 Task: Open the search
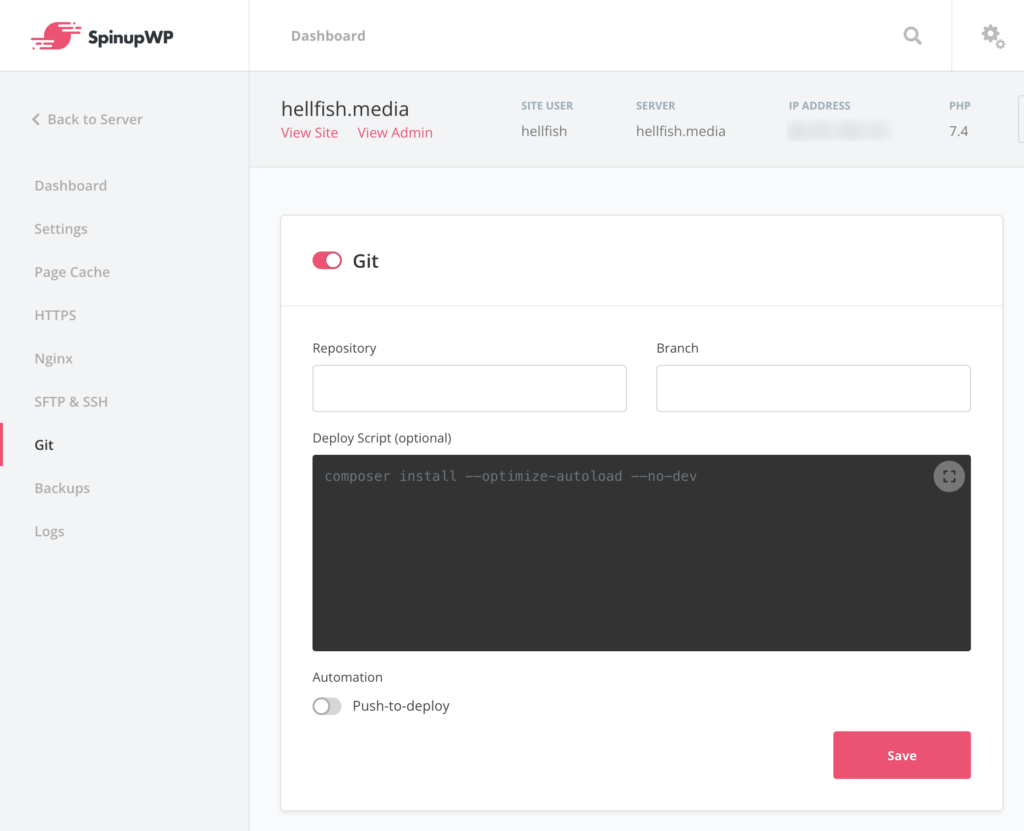coord(912,35)
